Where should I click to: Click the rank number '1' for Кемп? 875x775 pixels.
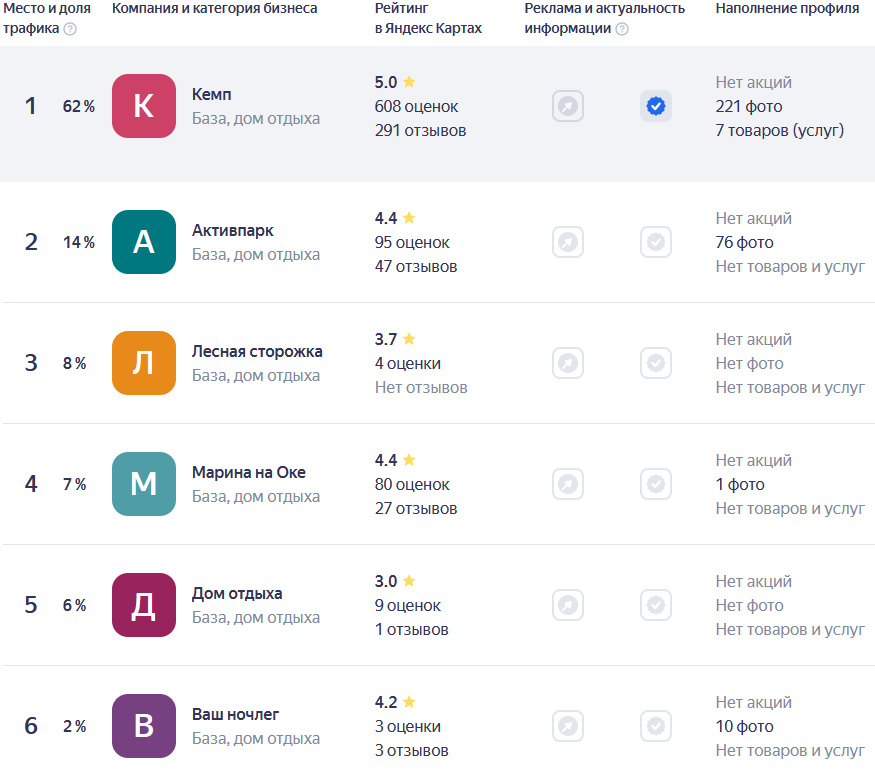click(31, 106)
